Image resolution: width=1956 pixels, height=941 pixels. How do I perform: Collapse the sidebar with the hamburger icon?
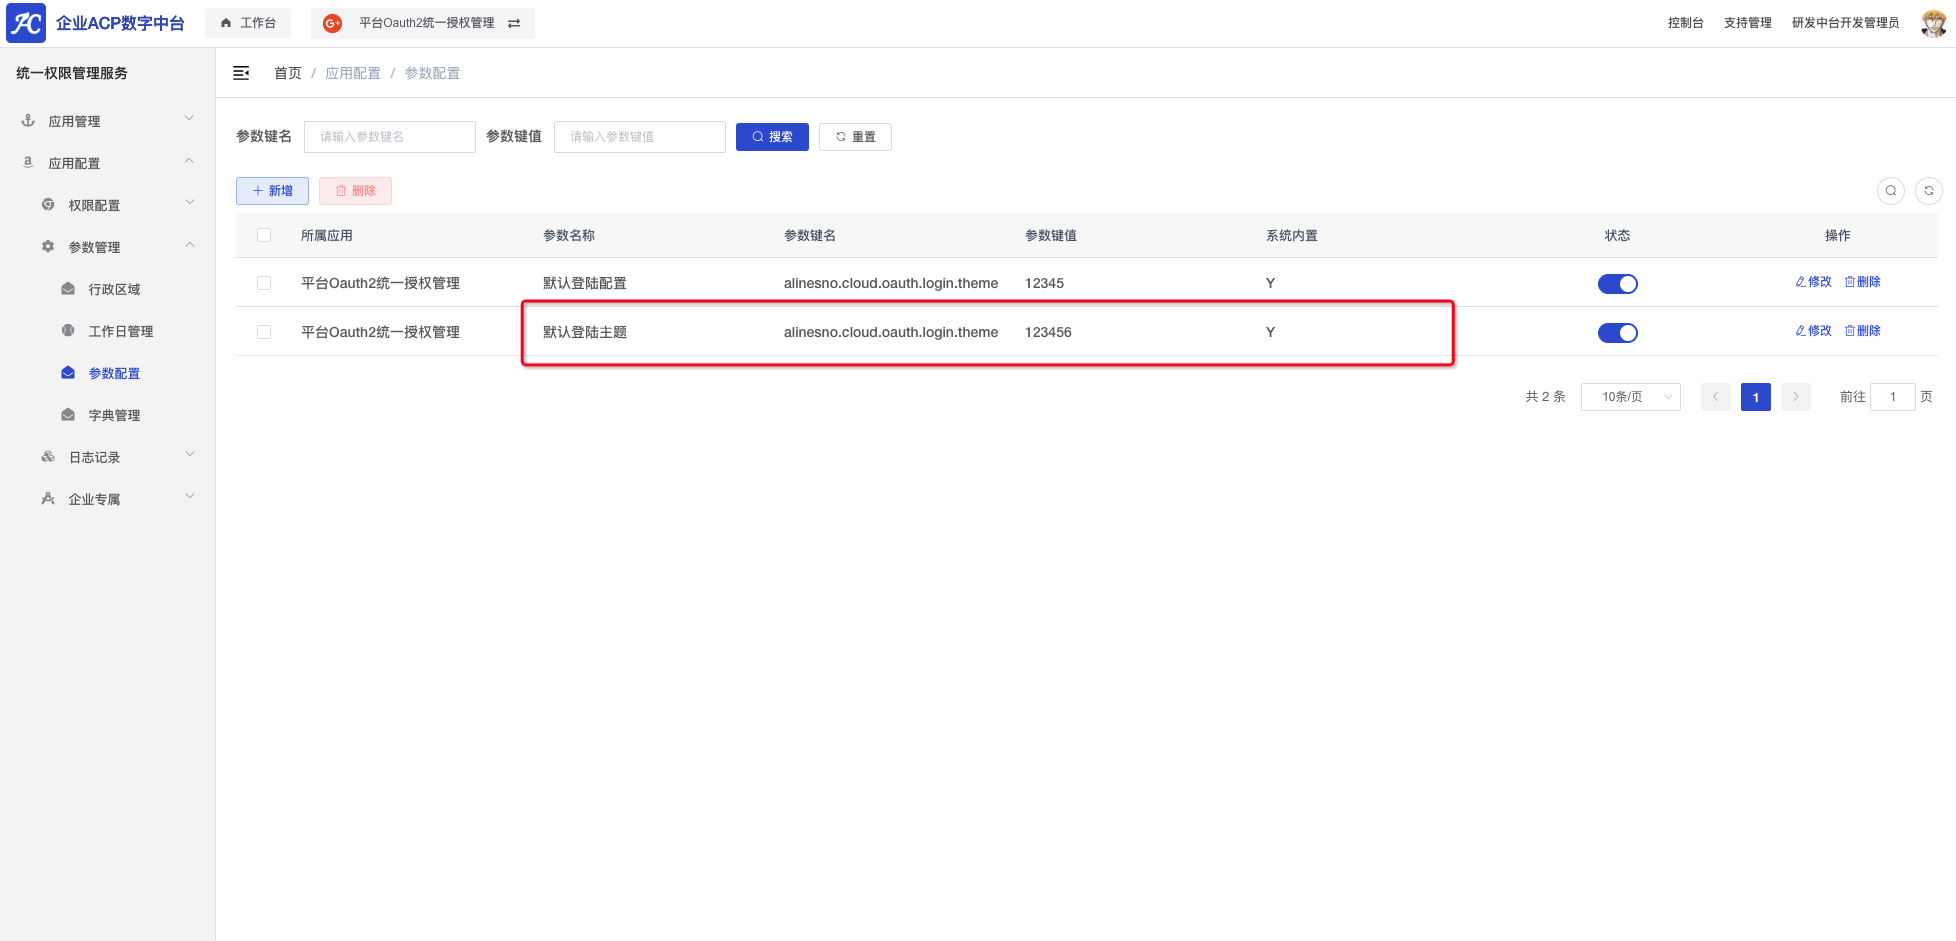click(x=241, y=73)
